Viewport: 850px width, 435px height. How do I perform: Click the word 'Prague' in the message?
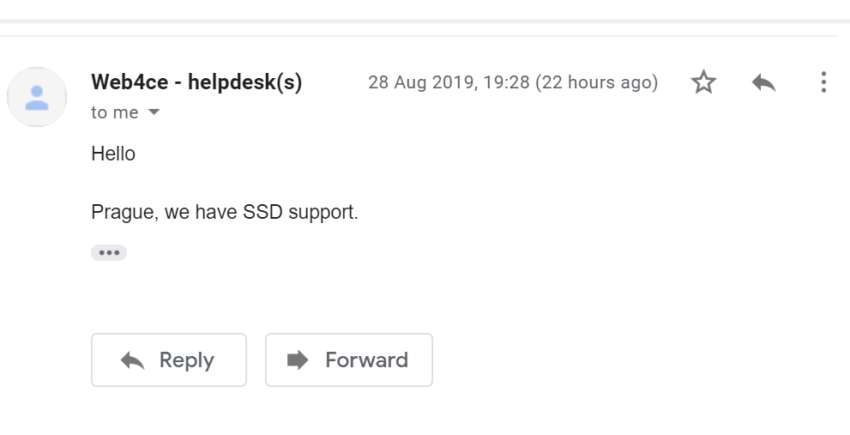click(x=123, y=212)
